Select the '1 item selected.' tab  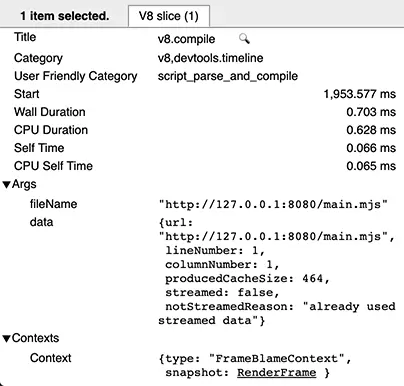tap(65, 16)
